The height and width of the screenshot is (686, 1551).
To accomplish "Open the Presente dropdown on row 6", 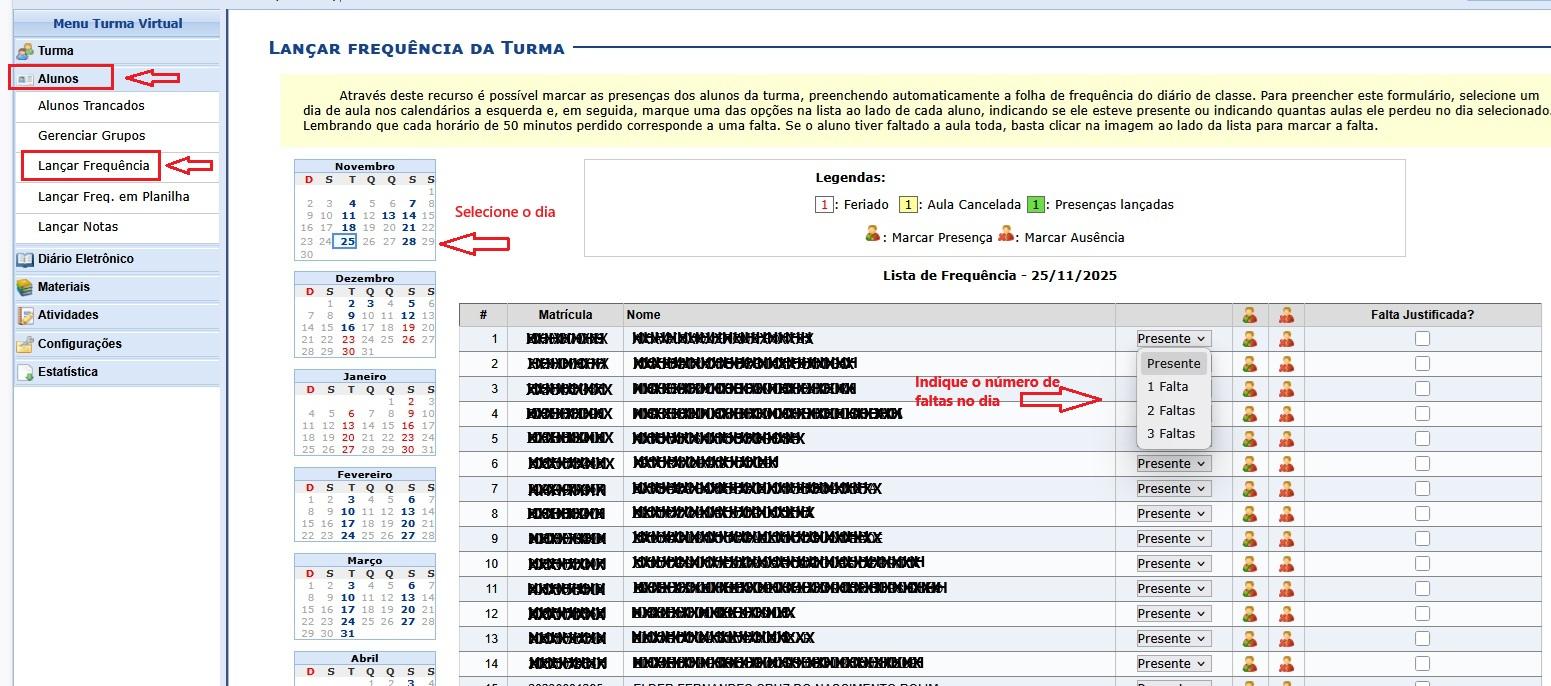I will (1173, 463).
